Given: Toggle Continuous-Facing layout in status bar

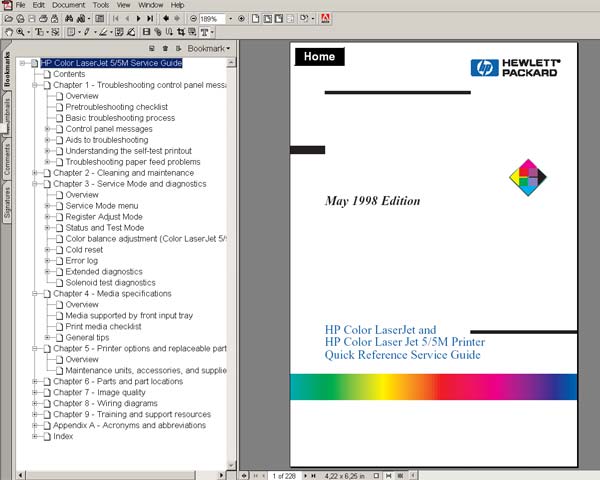Looking at the screenshot, I should [400, 476].
